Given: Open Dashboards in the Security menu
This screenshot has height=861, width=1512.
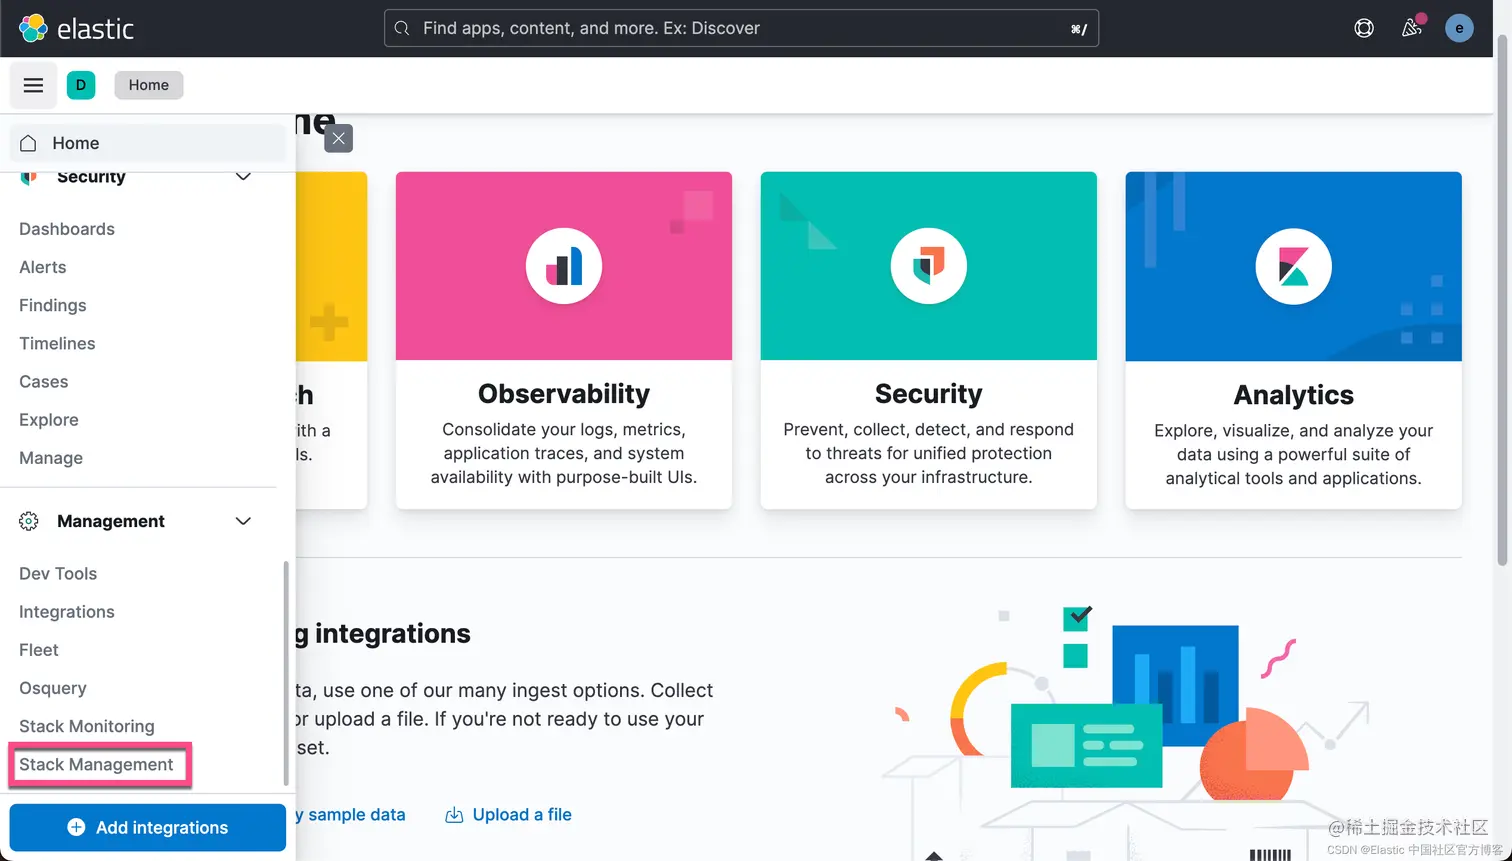Looking at the screenshot, I should pos(67,229).
